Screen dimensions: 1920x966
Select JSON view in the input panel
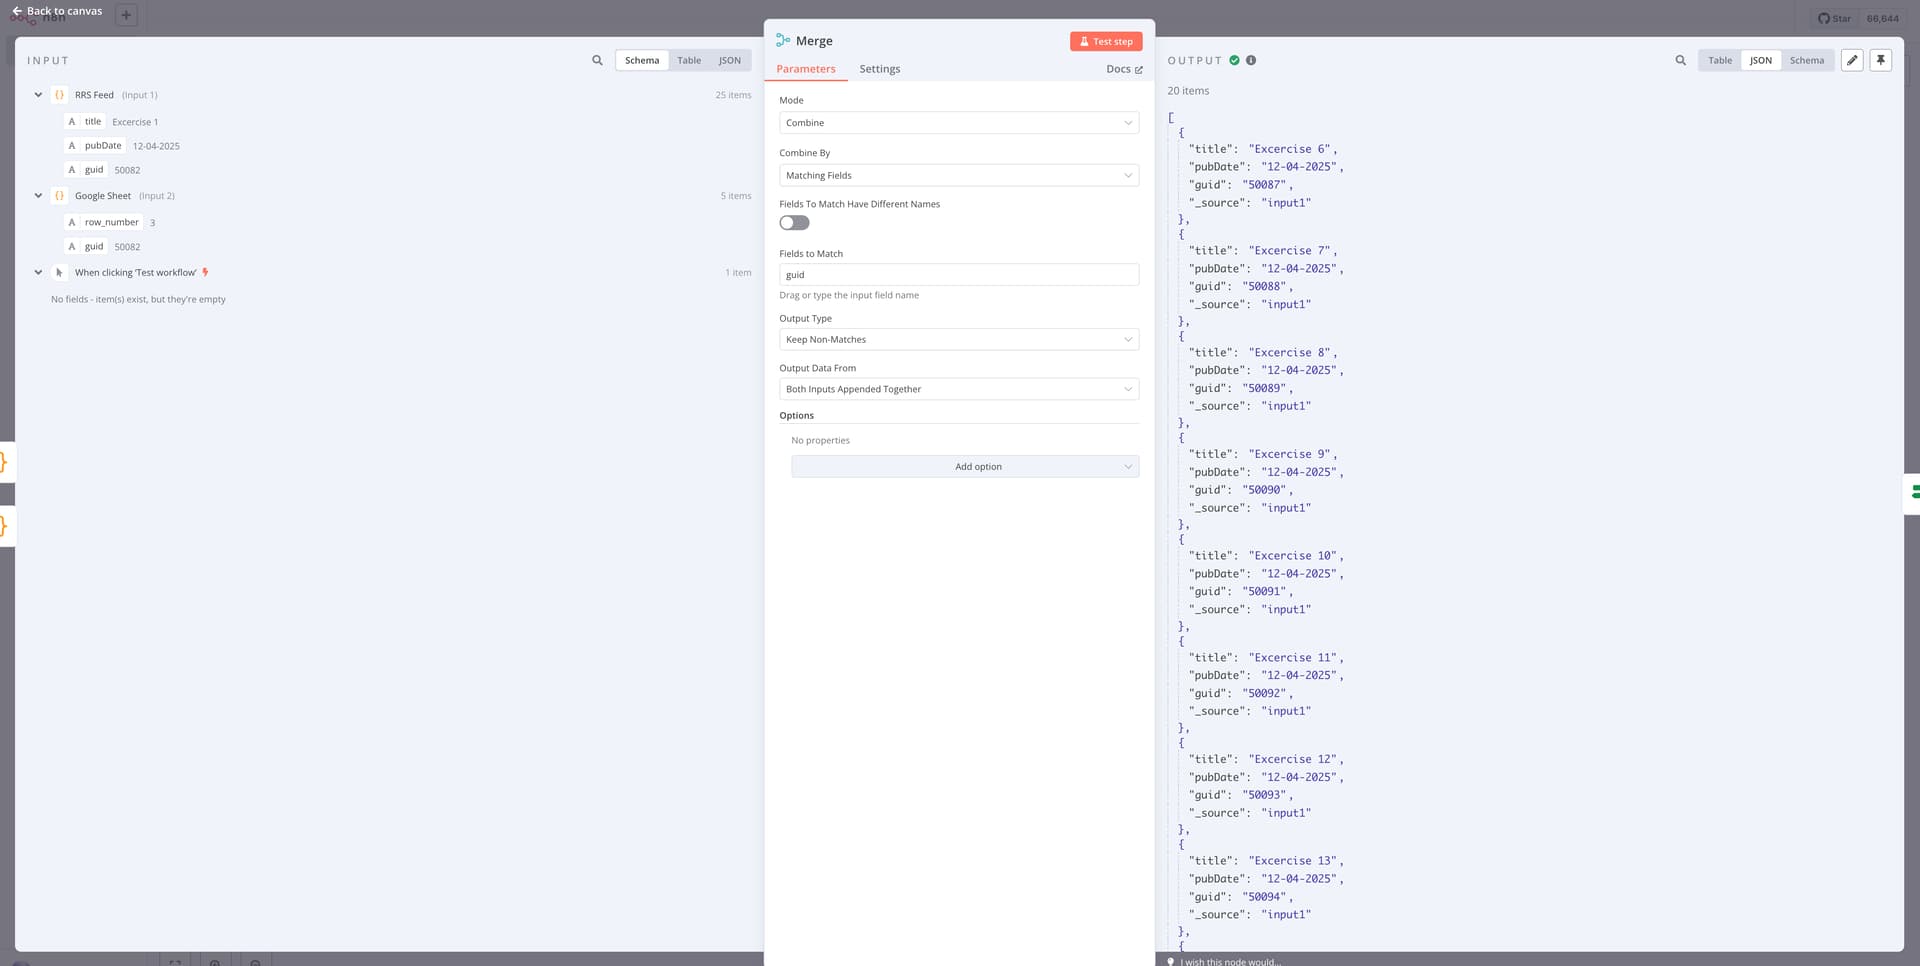730,60
